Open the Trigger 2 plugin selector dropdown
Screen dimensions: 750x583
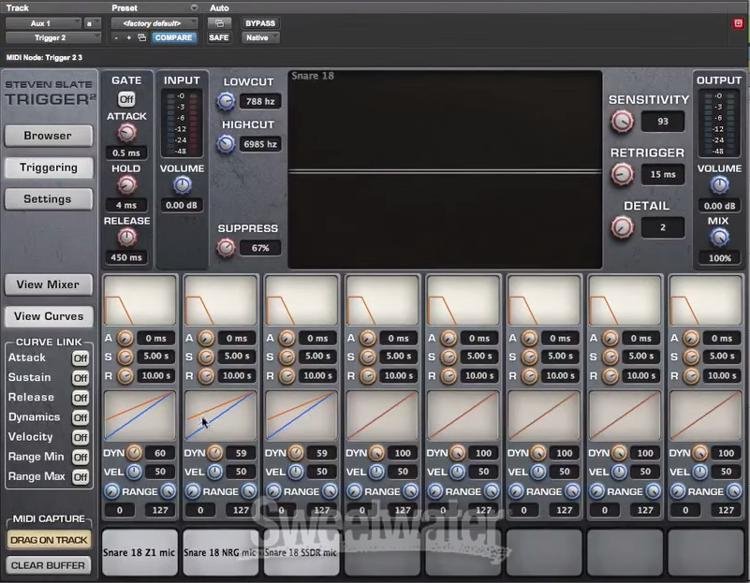click(53, 37)
